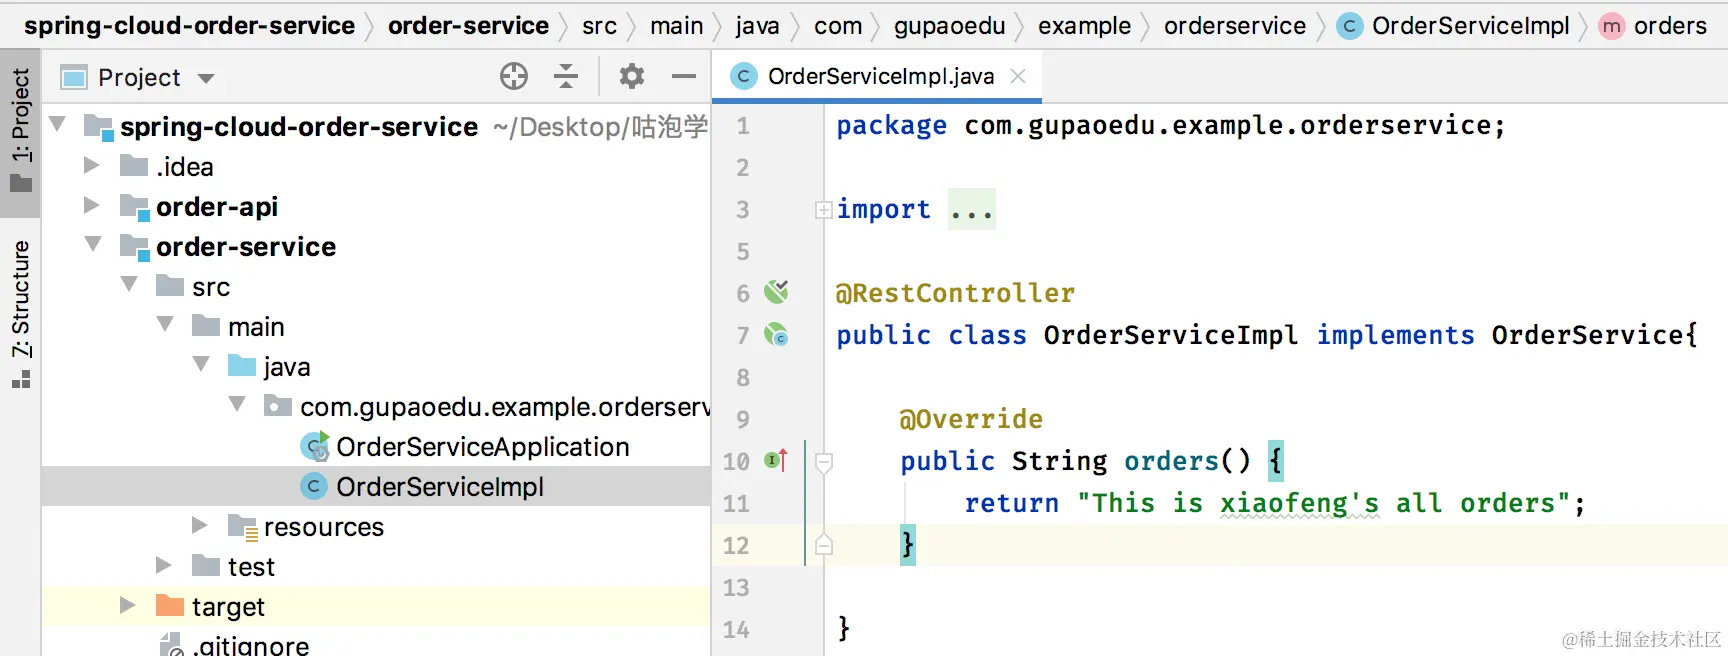The width and height of the screenshot is (1728, 656).
Task: Click the order-api module folder icon
Action: (134, 206)
